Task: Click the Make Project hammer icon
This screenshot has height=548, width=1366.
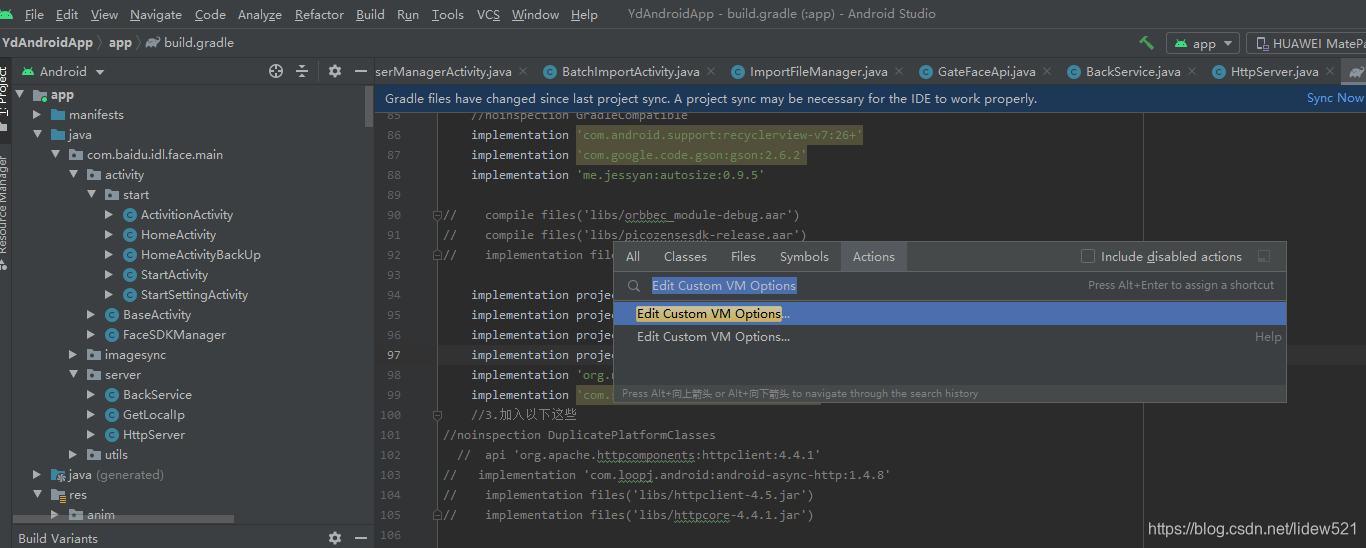Action: (x=1146, y=43)
